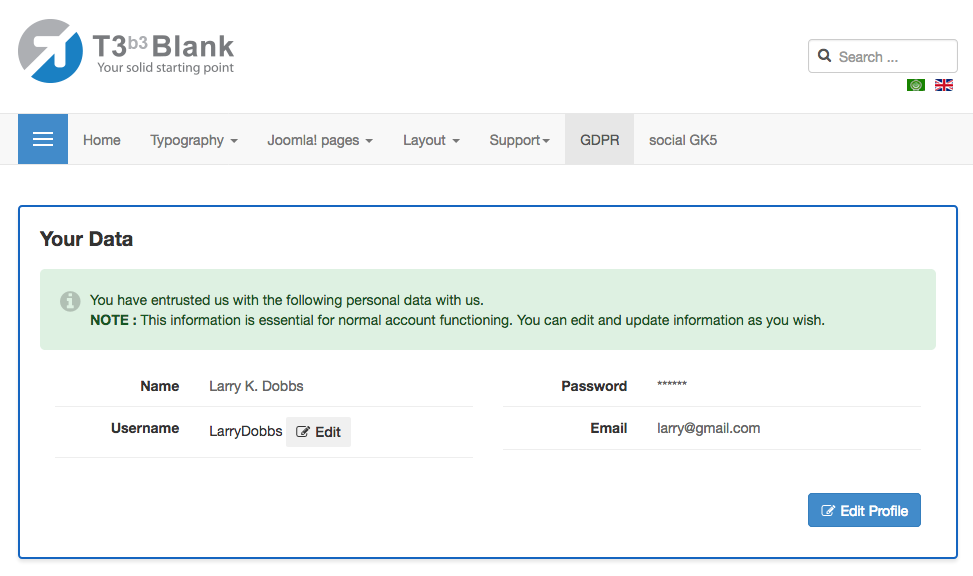Open the hamburger off-canvas menu
The width and height of the screenshot is (973, 576).
[43, 139]
